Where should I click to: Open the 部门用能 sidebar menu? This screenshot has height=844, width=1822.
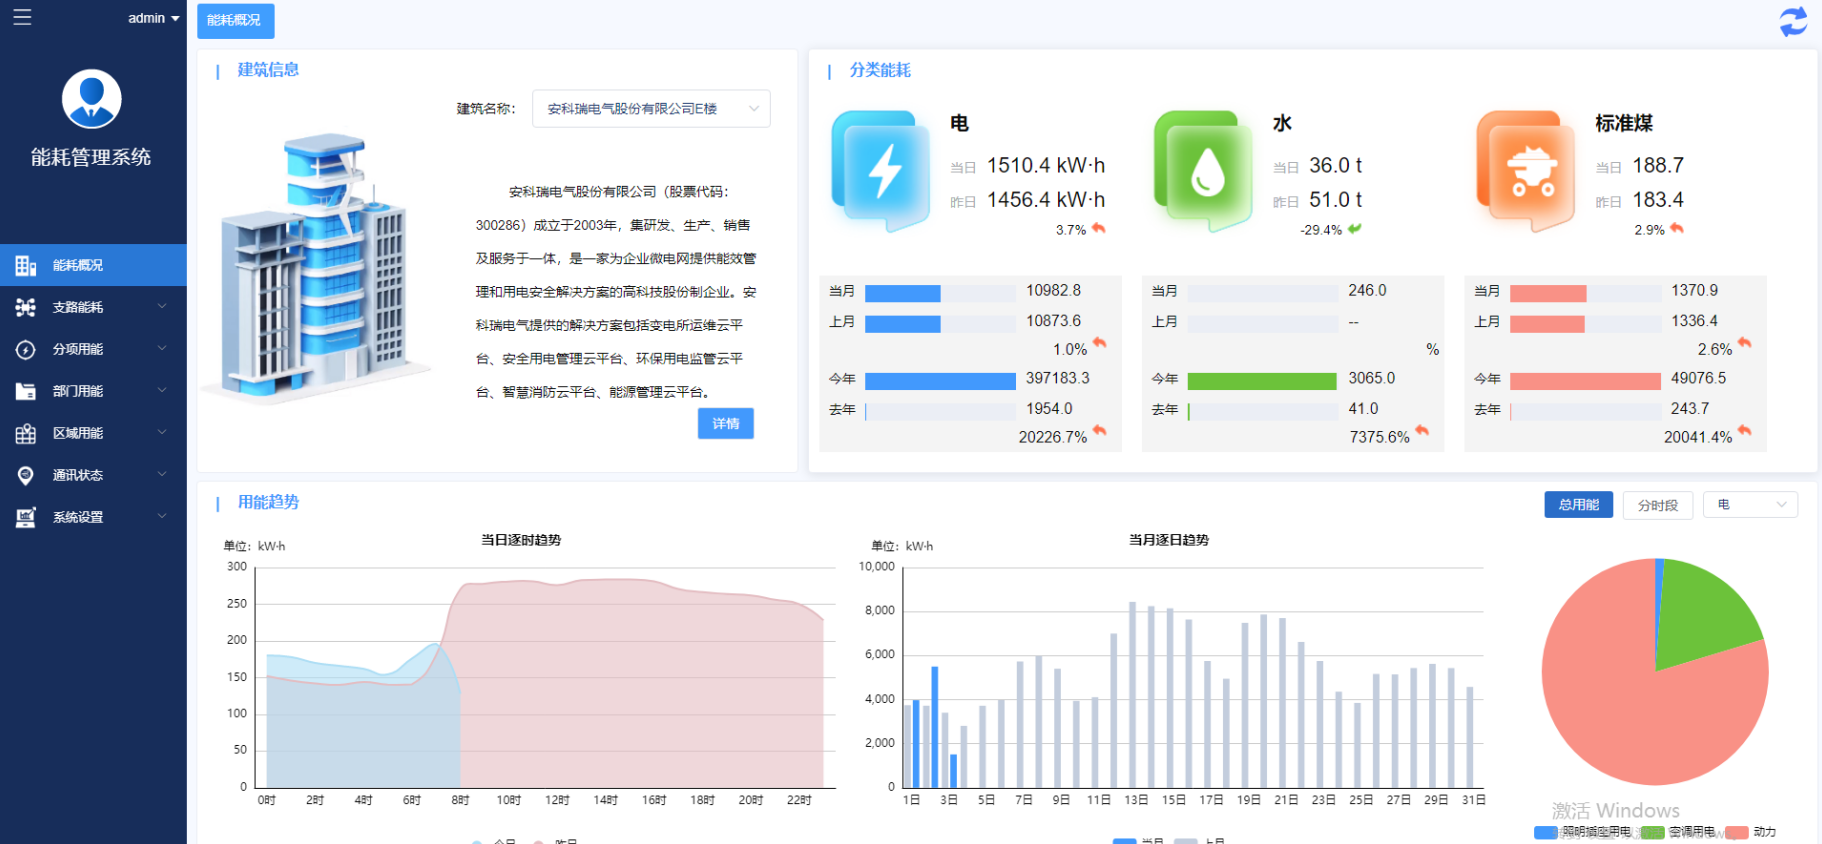tap(93, 391)
